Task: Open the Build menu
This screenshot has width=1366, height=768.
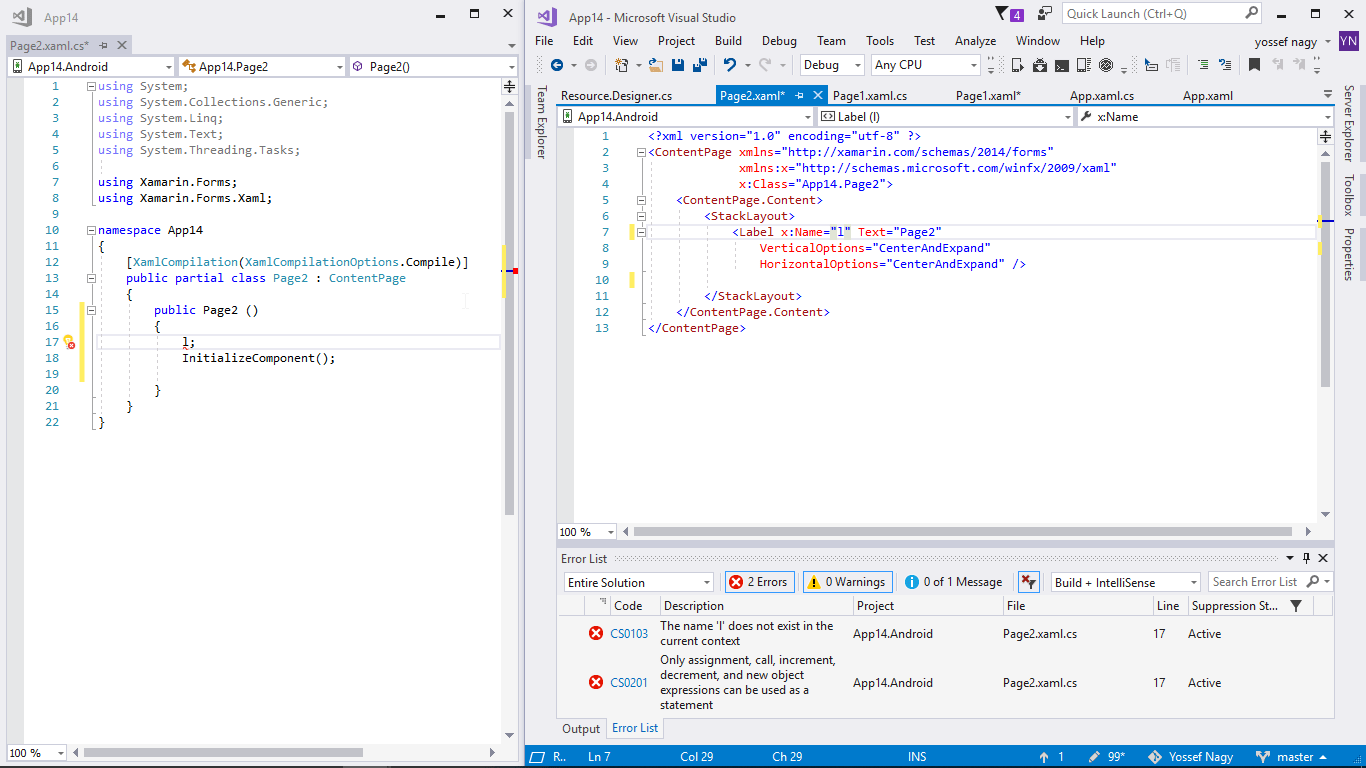Action: pyautogui.click(x=728, y=41)
